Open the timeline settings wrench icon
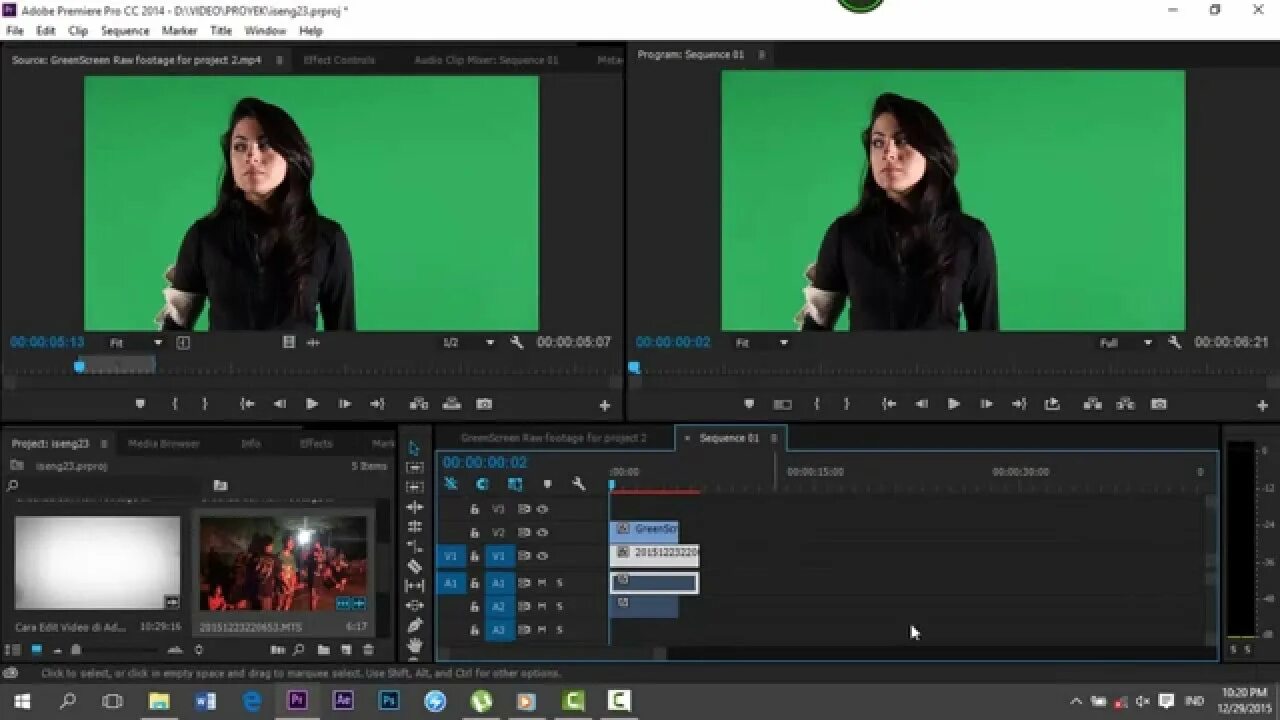 click(578, 484)
